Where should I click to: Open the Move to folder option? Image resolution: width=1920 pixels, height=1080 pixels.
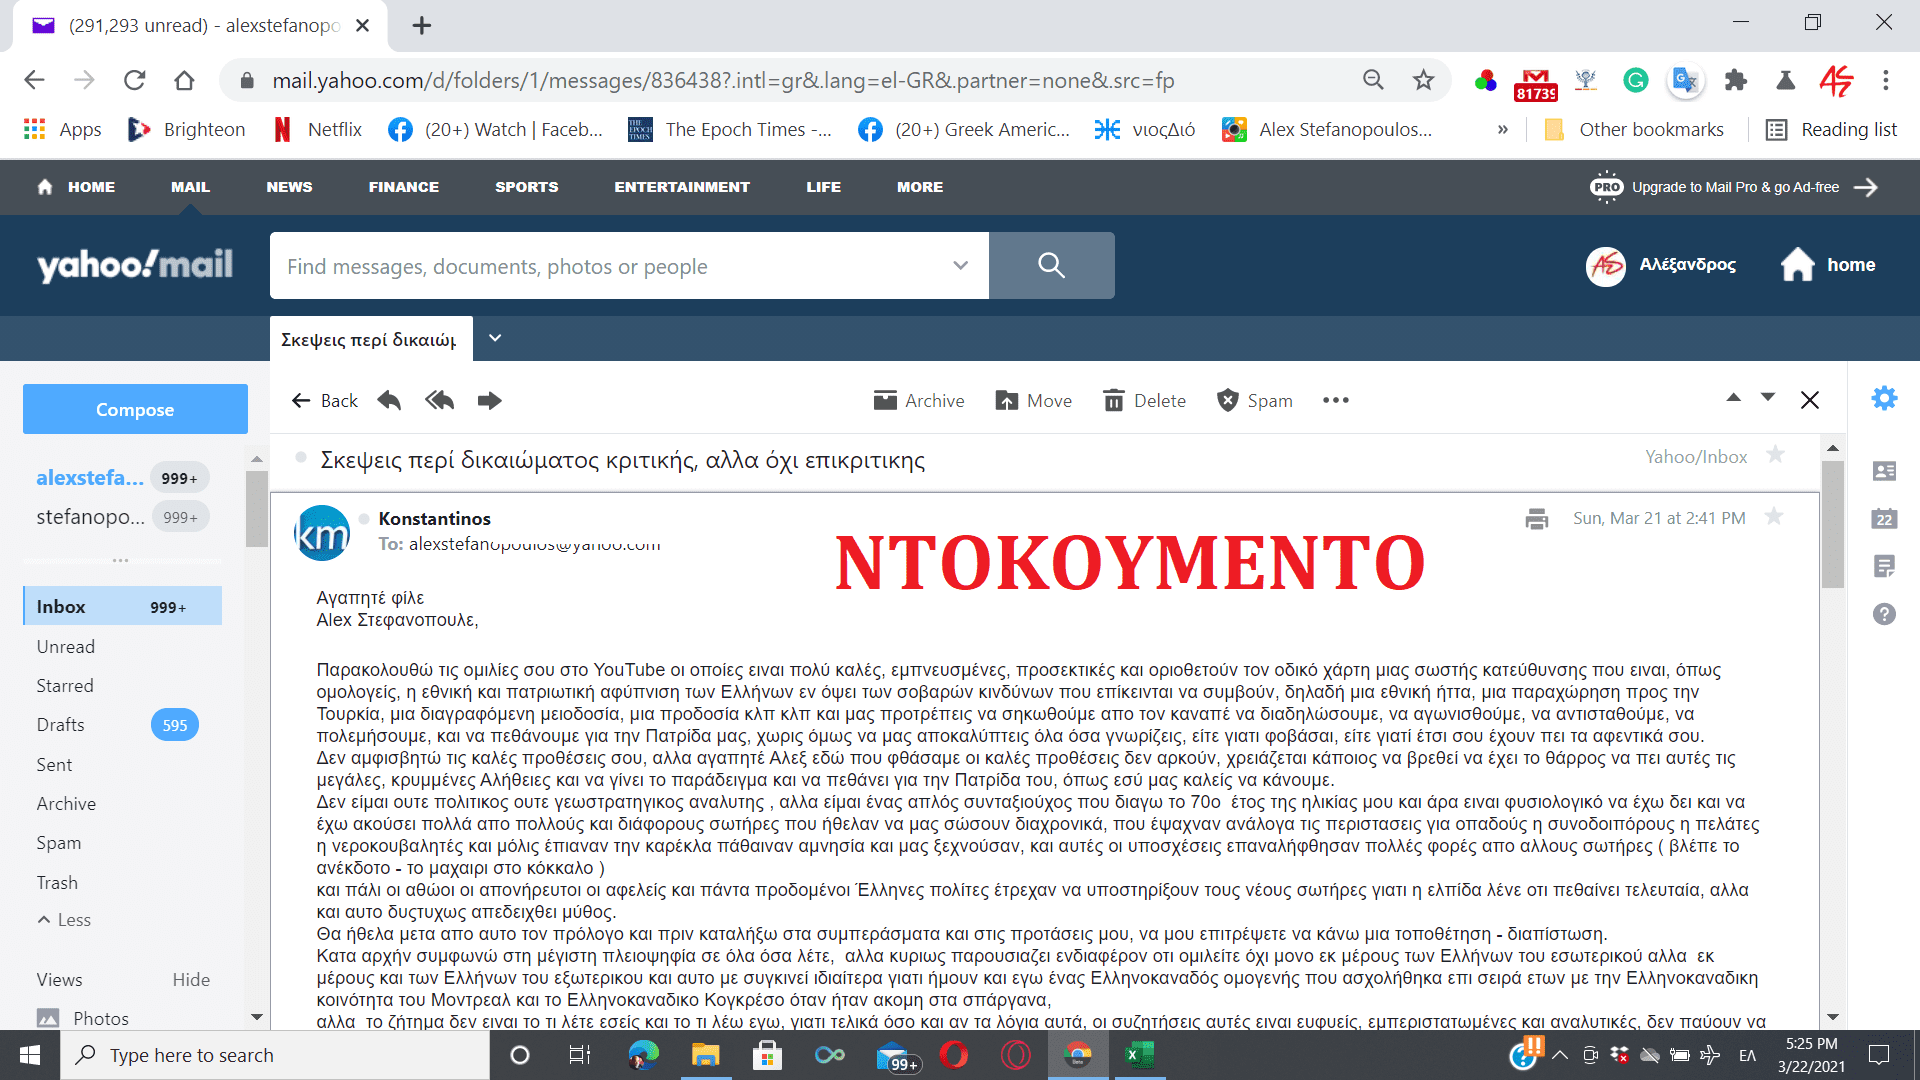[1034, 401]
